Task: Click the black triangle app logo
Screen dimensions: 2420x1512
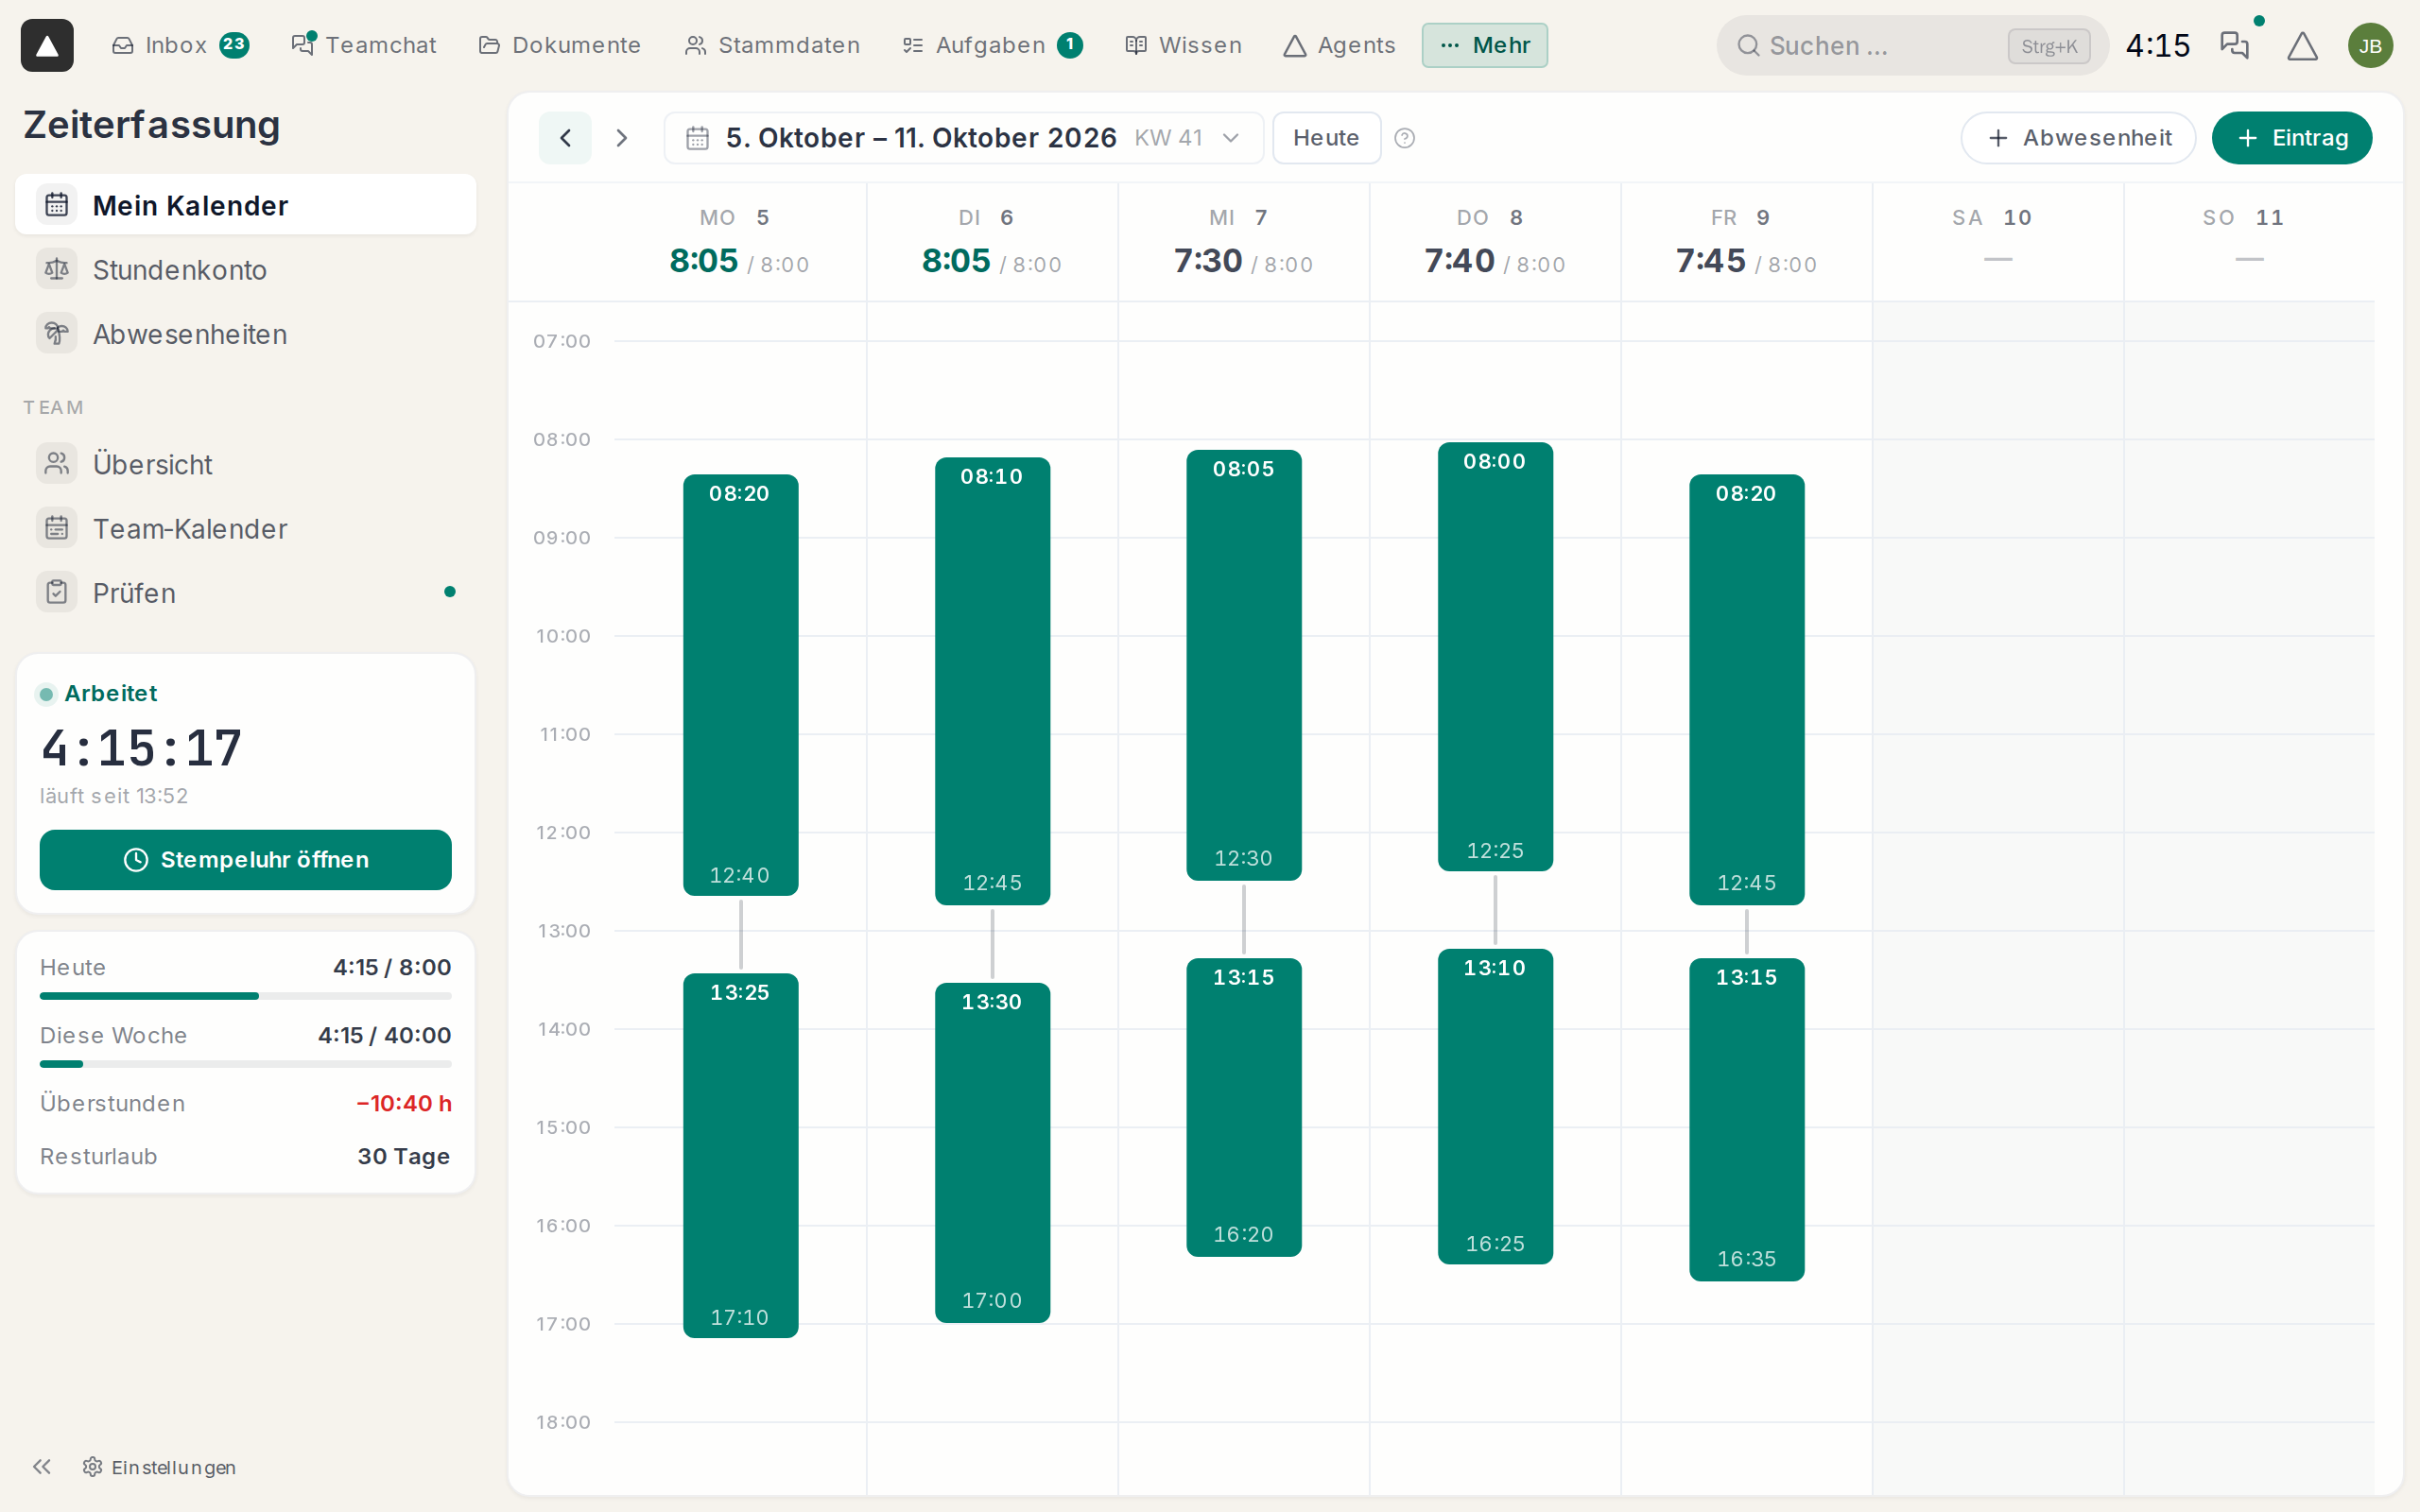Action: coord(47,45)
